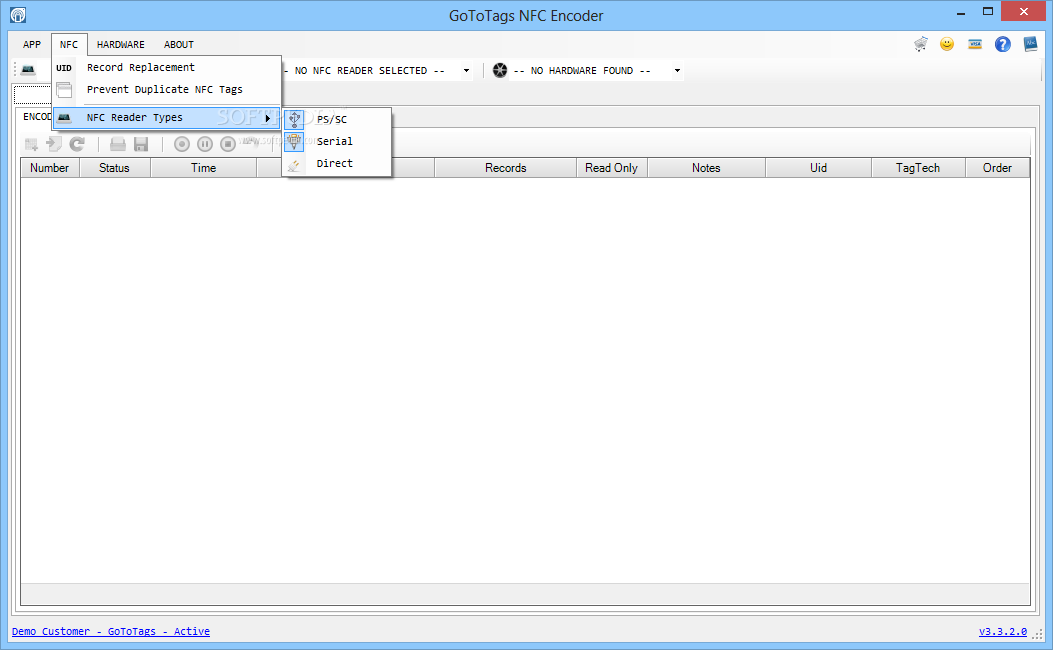
Task: Click the TagTech column header
Action: [x=918, y=168]
